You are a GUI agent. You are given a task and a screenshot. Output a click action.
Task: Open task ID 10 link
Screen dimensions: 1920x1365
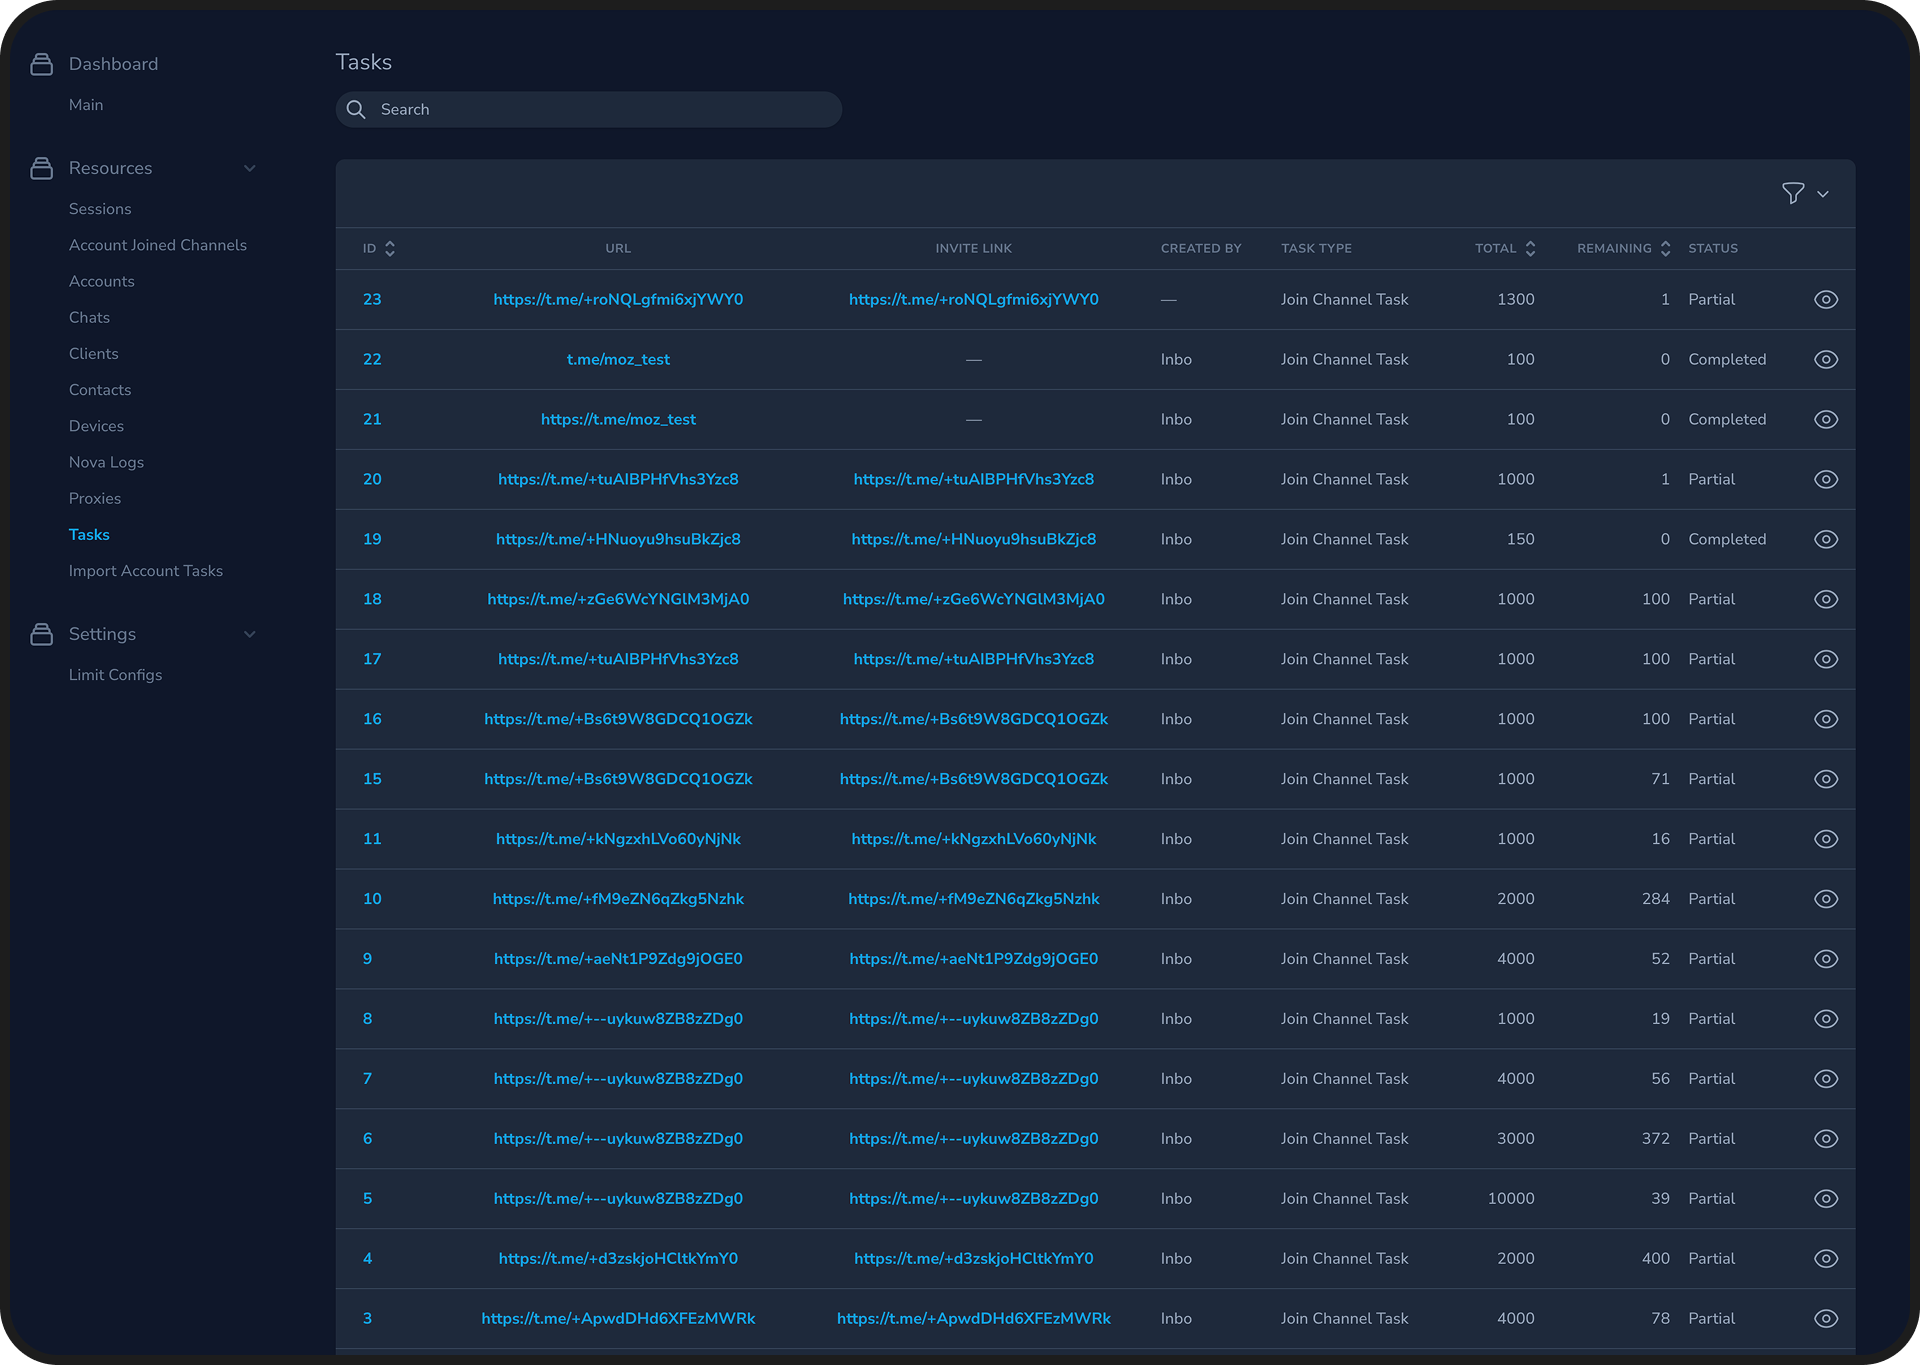click(x=372, y=900)
